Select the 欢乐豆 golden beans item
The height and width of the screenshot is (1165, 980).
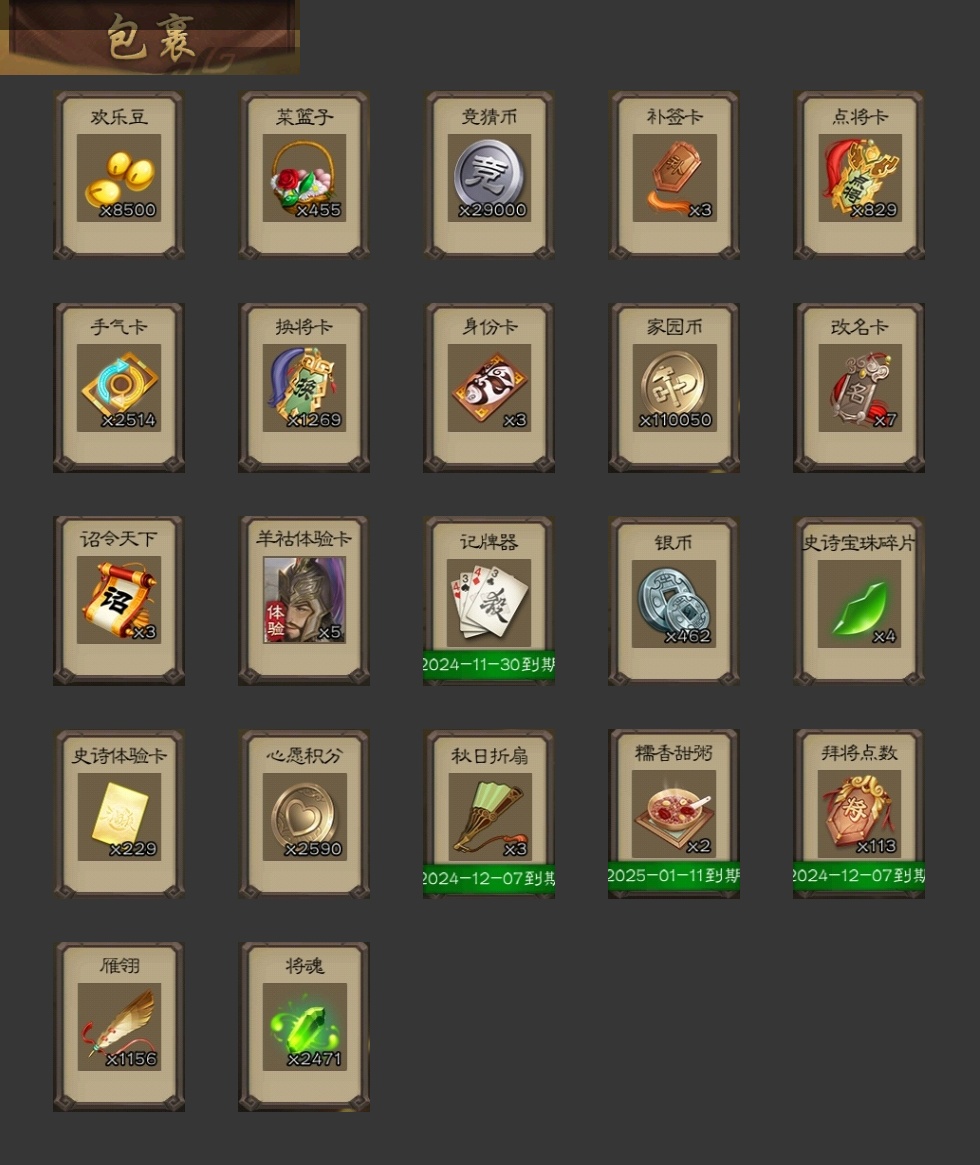[x=119, y=175]
